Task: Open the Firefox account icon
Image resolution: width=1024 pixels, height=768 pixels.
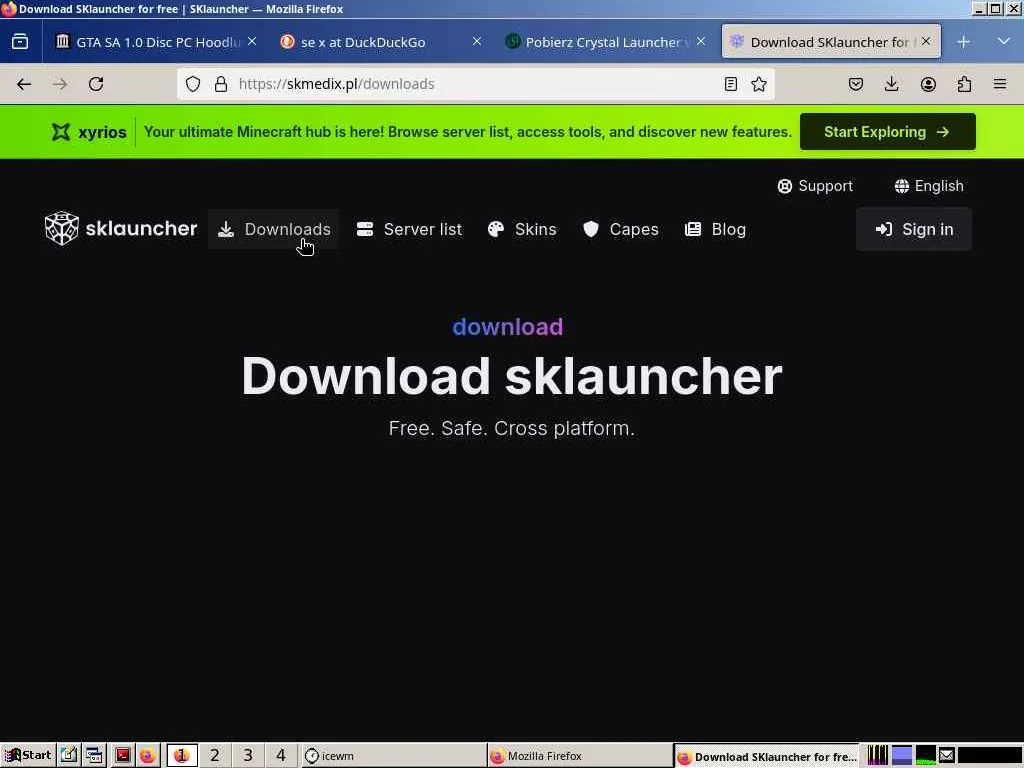Action: click(x=928, y=84)
